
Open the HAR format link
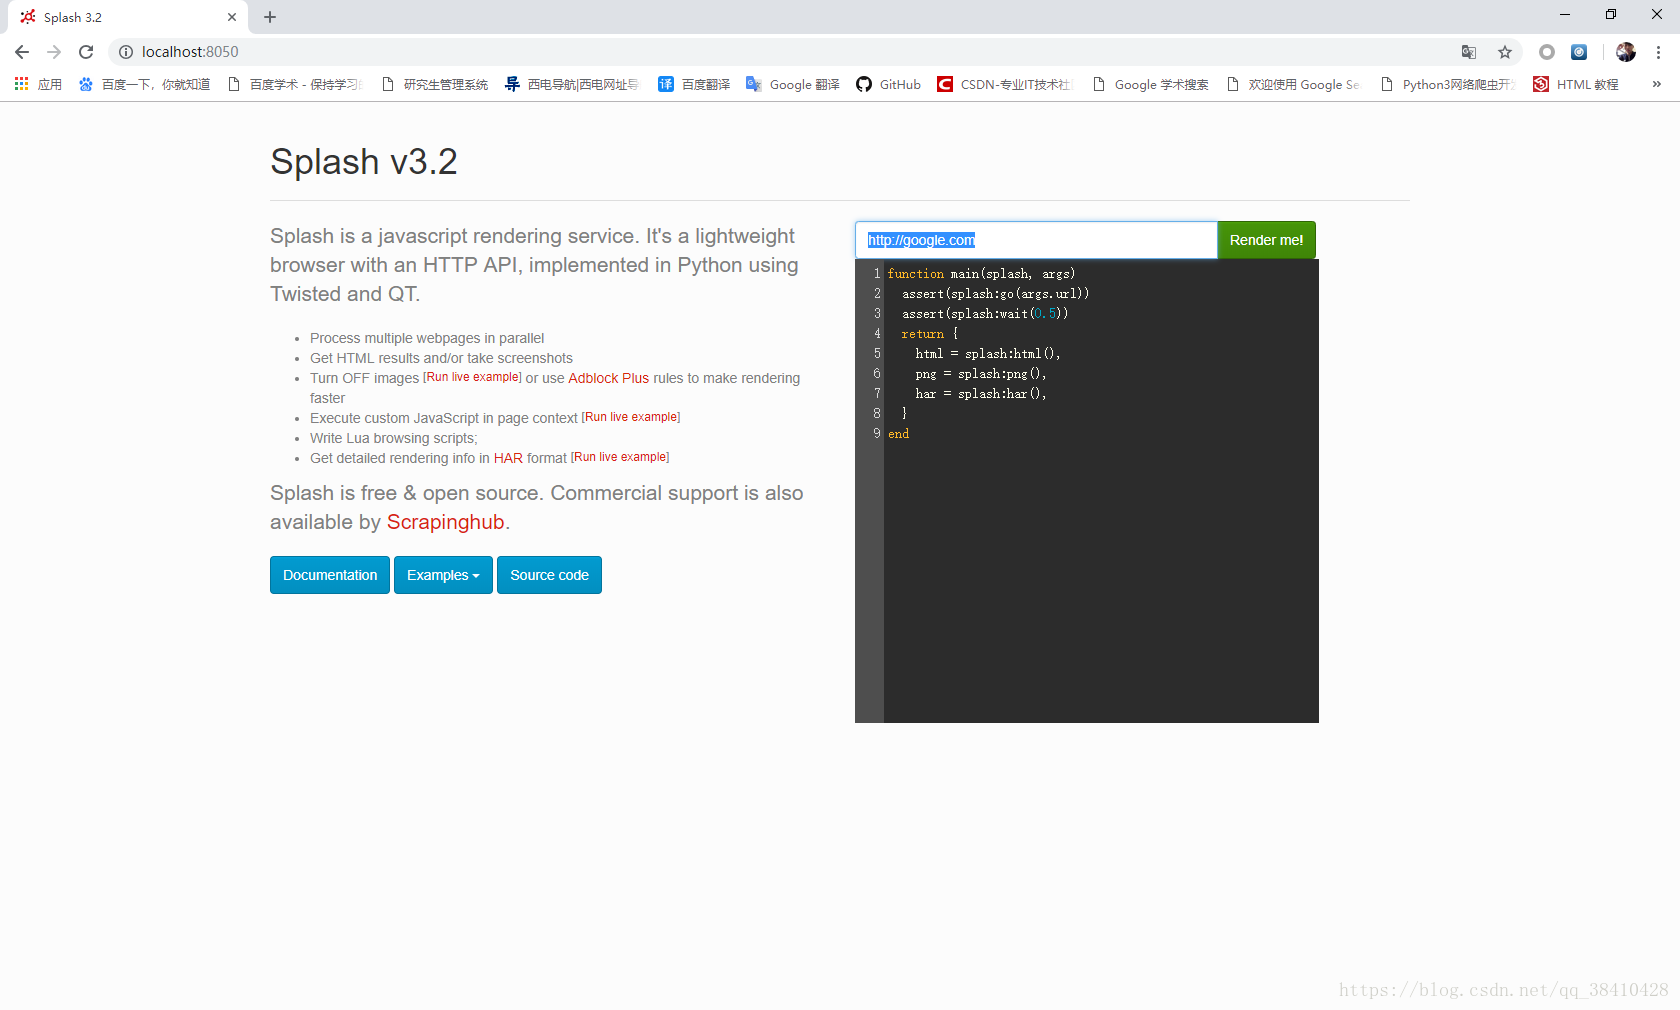508,458
